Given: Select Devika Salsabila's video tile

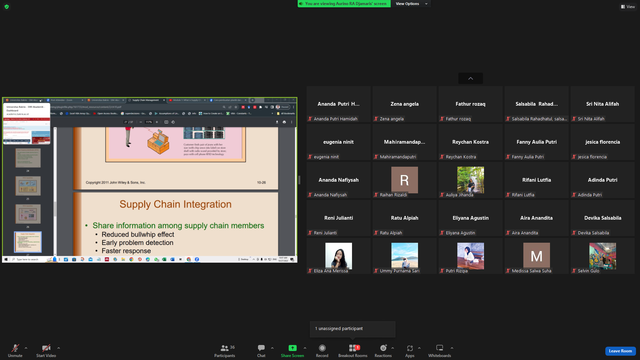Looking at the screenshot, I should click(602, 218).
